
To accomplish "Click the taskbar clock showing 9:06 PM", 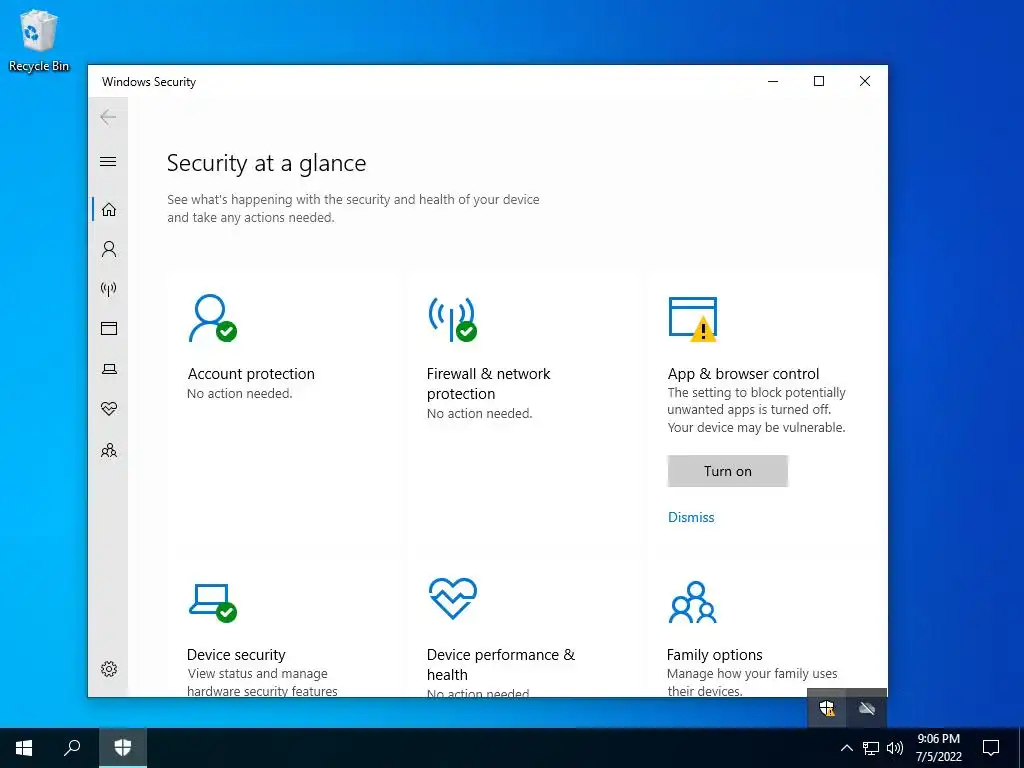I will (938, 748).
